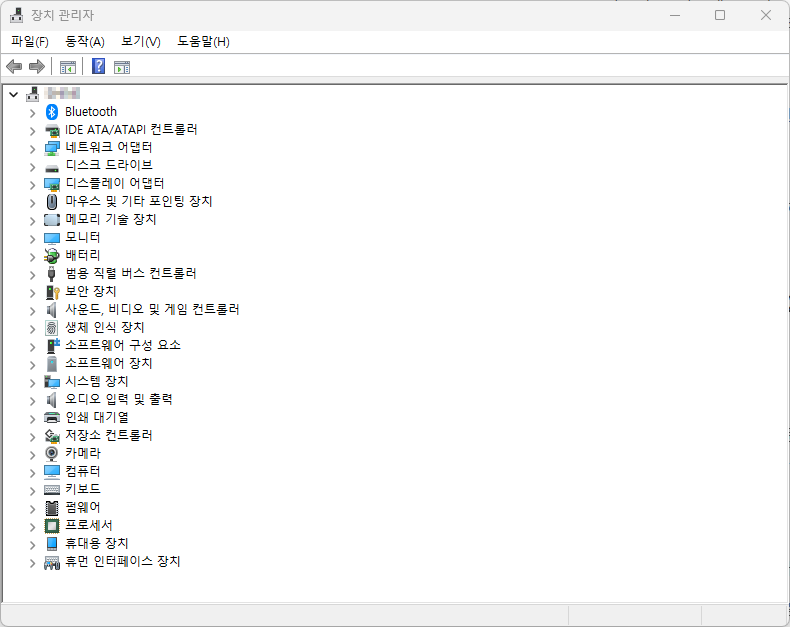
Task: Expand the 사운드, 비디오 및 게임 컨트롤러 category
Action: coord(32,310)
